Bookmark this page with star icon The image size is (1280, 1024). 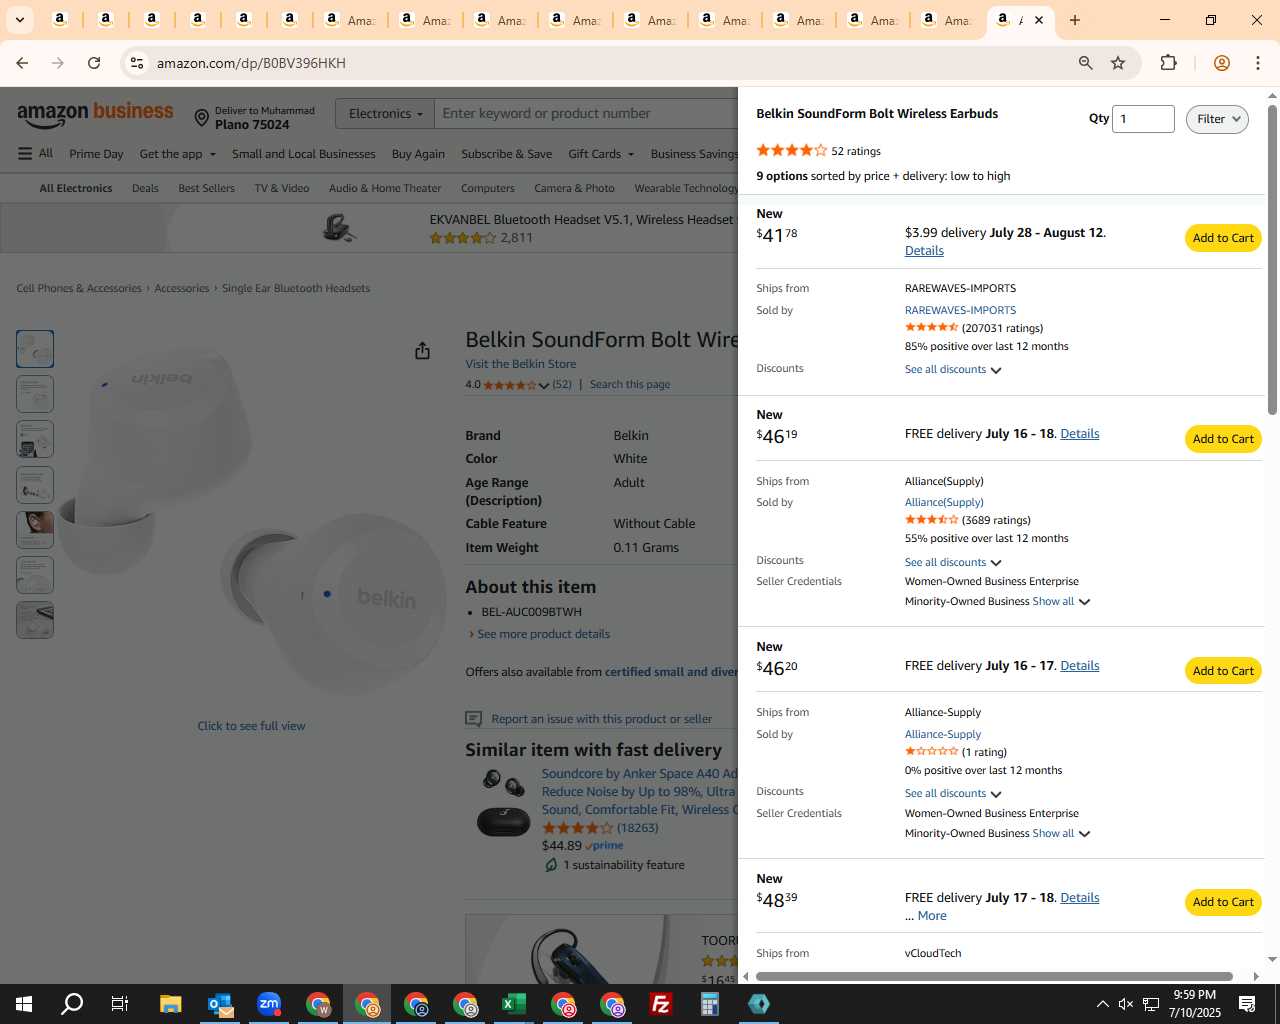point(1118,63)
